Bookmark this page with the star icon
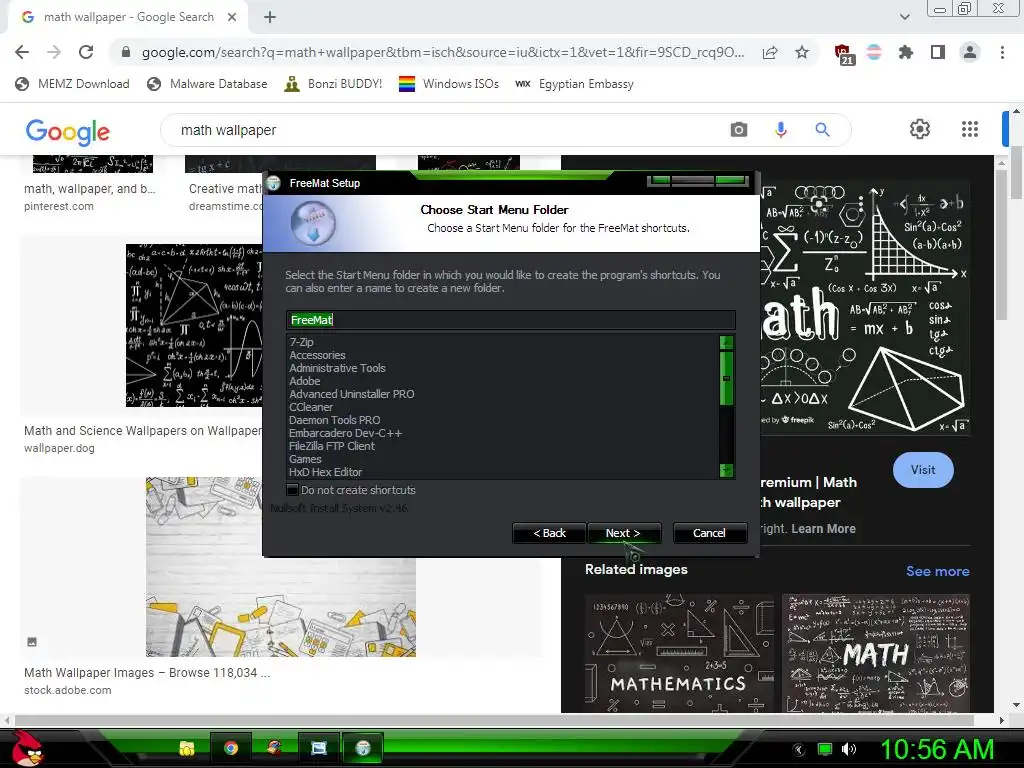Viewport: 1024px width, 768px height. [802, 52]
